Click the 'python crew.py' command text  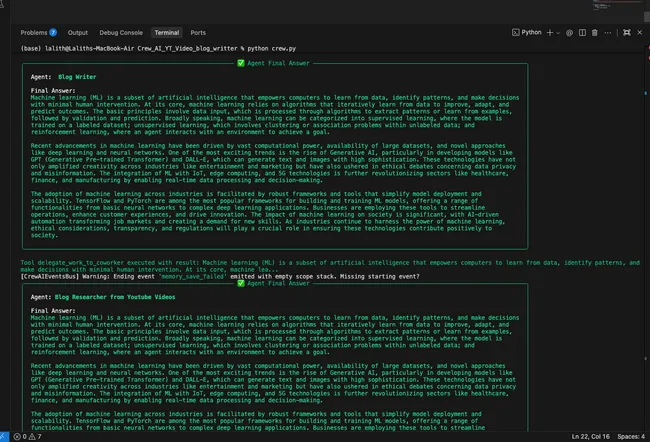coord(272,49)
